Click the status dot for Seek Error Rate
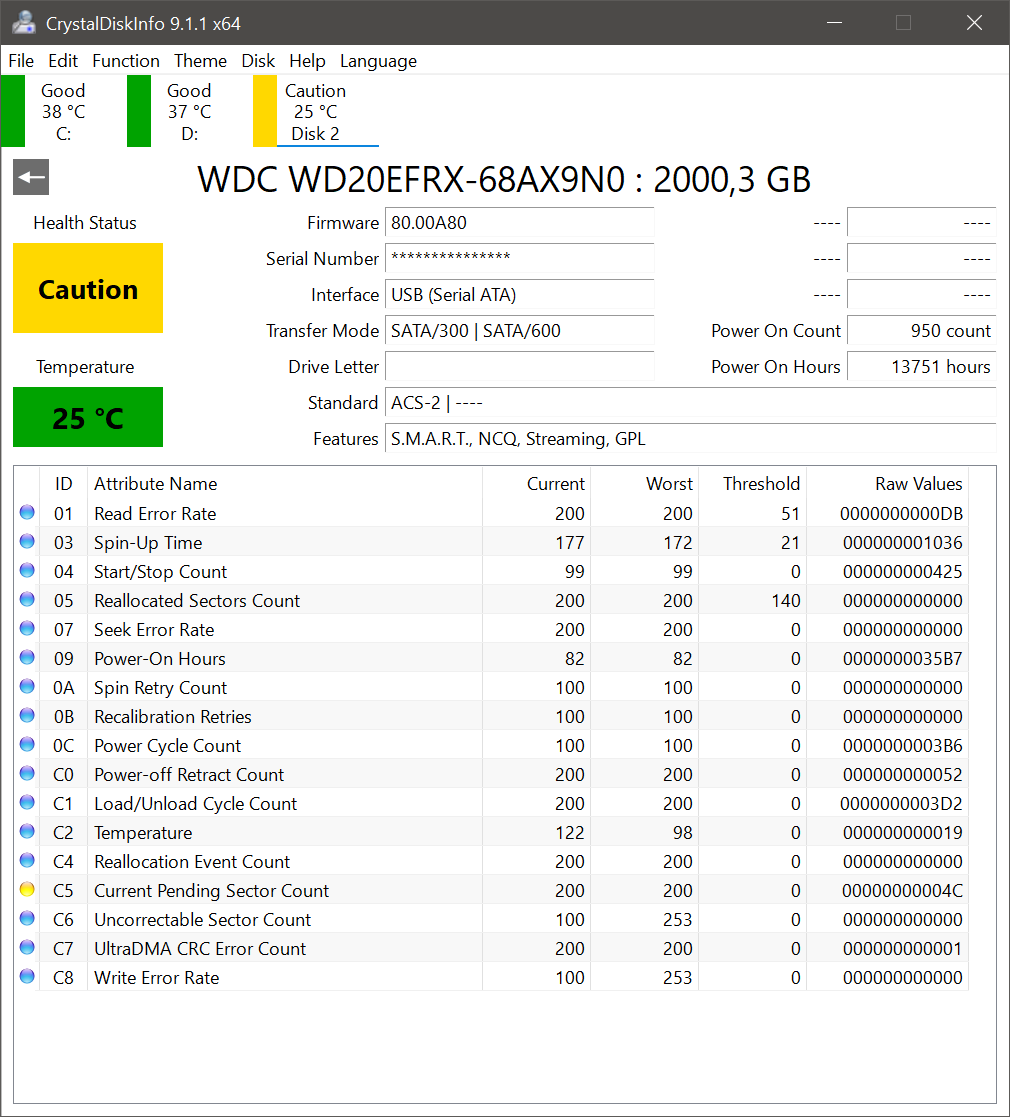This screenshot has height=1117, width=1010. pos(27,628)
